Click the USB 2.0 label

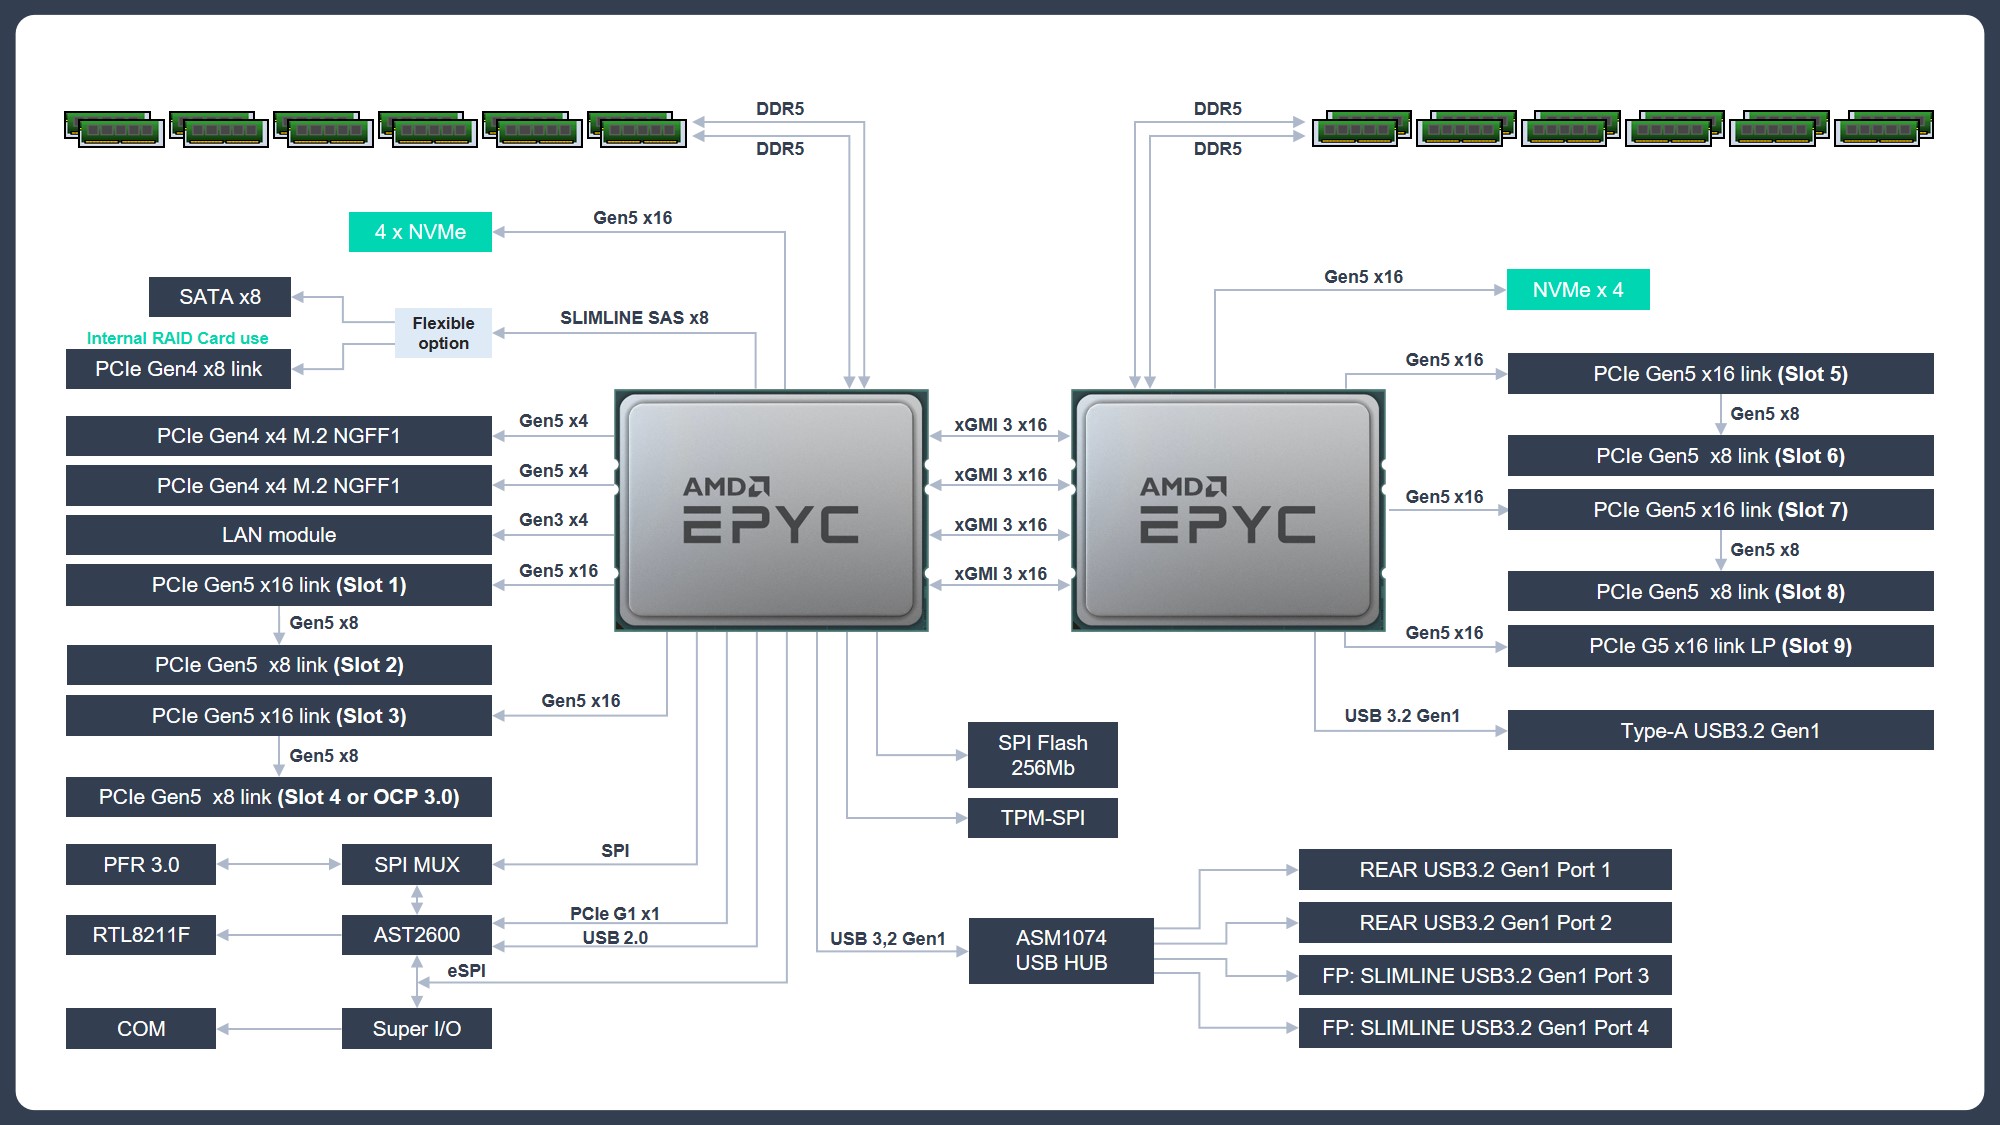615,938
